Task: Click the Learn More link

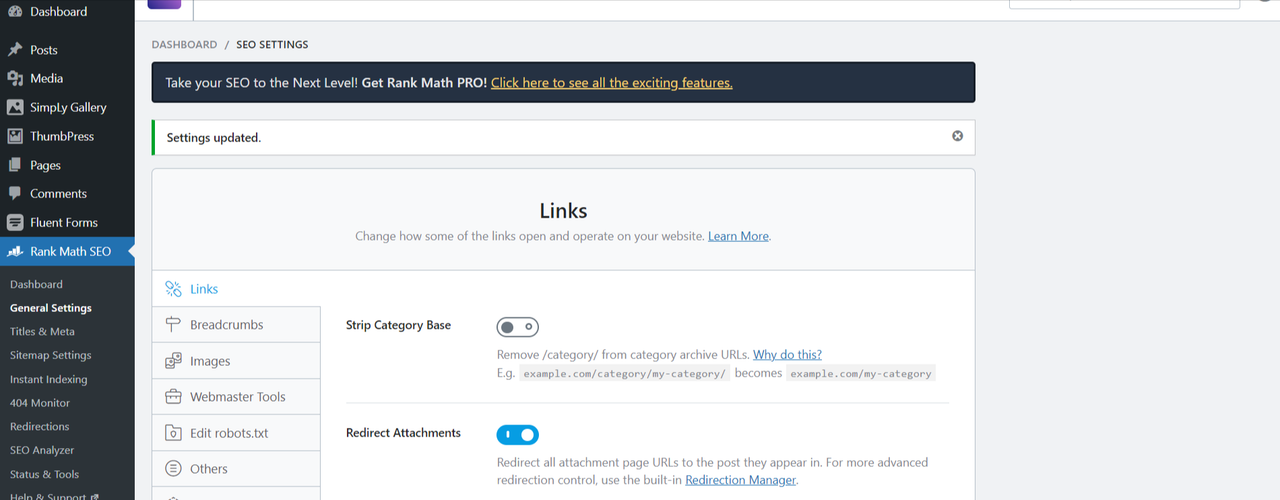Action: [x=738, y=236]
